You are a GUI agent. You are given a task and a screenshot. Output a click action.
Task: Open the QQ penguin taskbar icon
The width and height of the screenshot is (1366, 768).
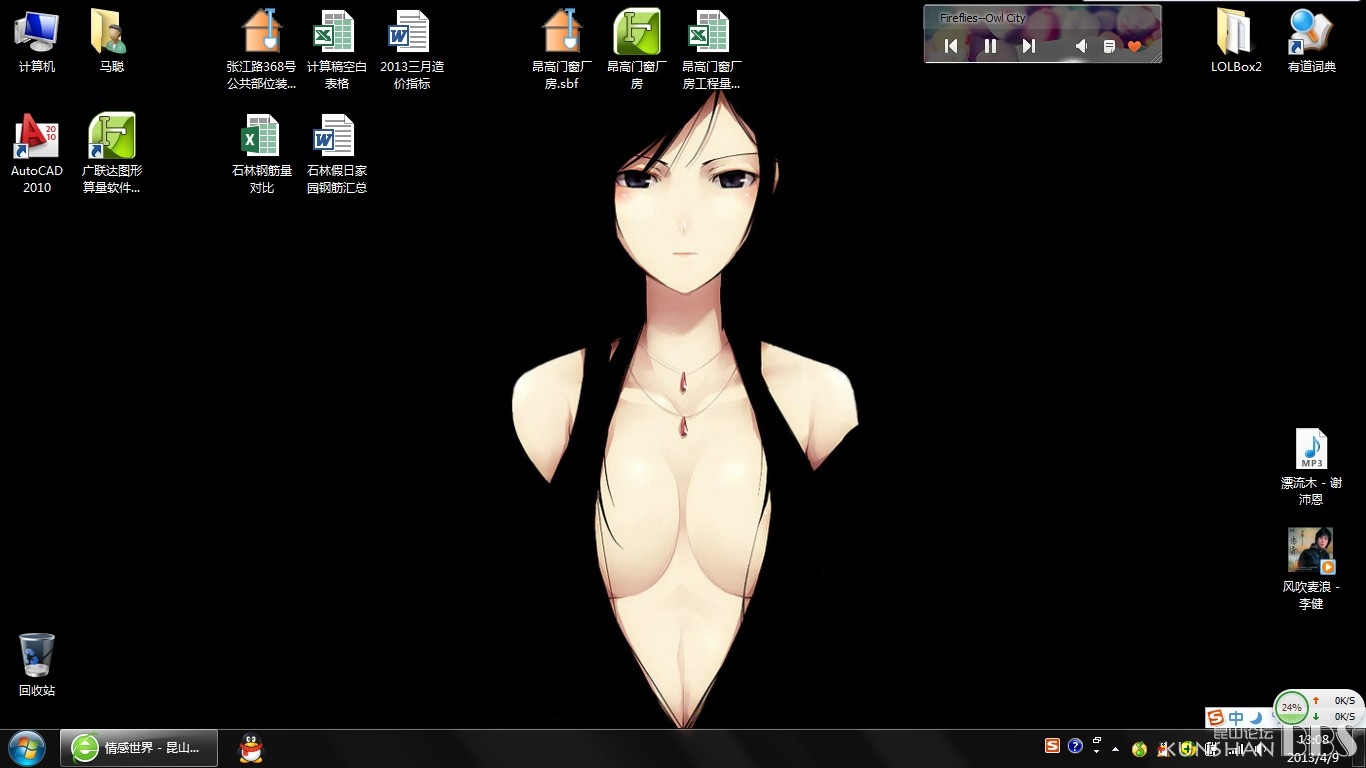coord(251,748)
